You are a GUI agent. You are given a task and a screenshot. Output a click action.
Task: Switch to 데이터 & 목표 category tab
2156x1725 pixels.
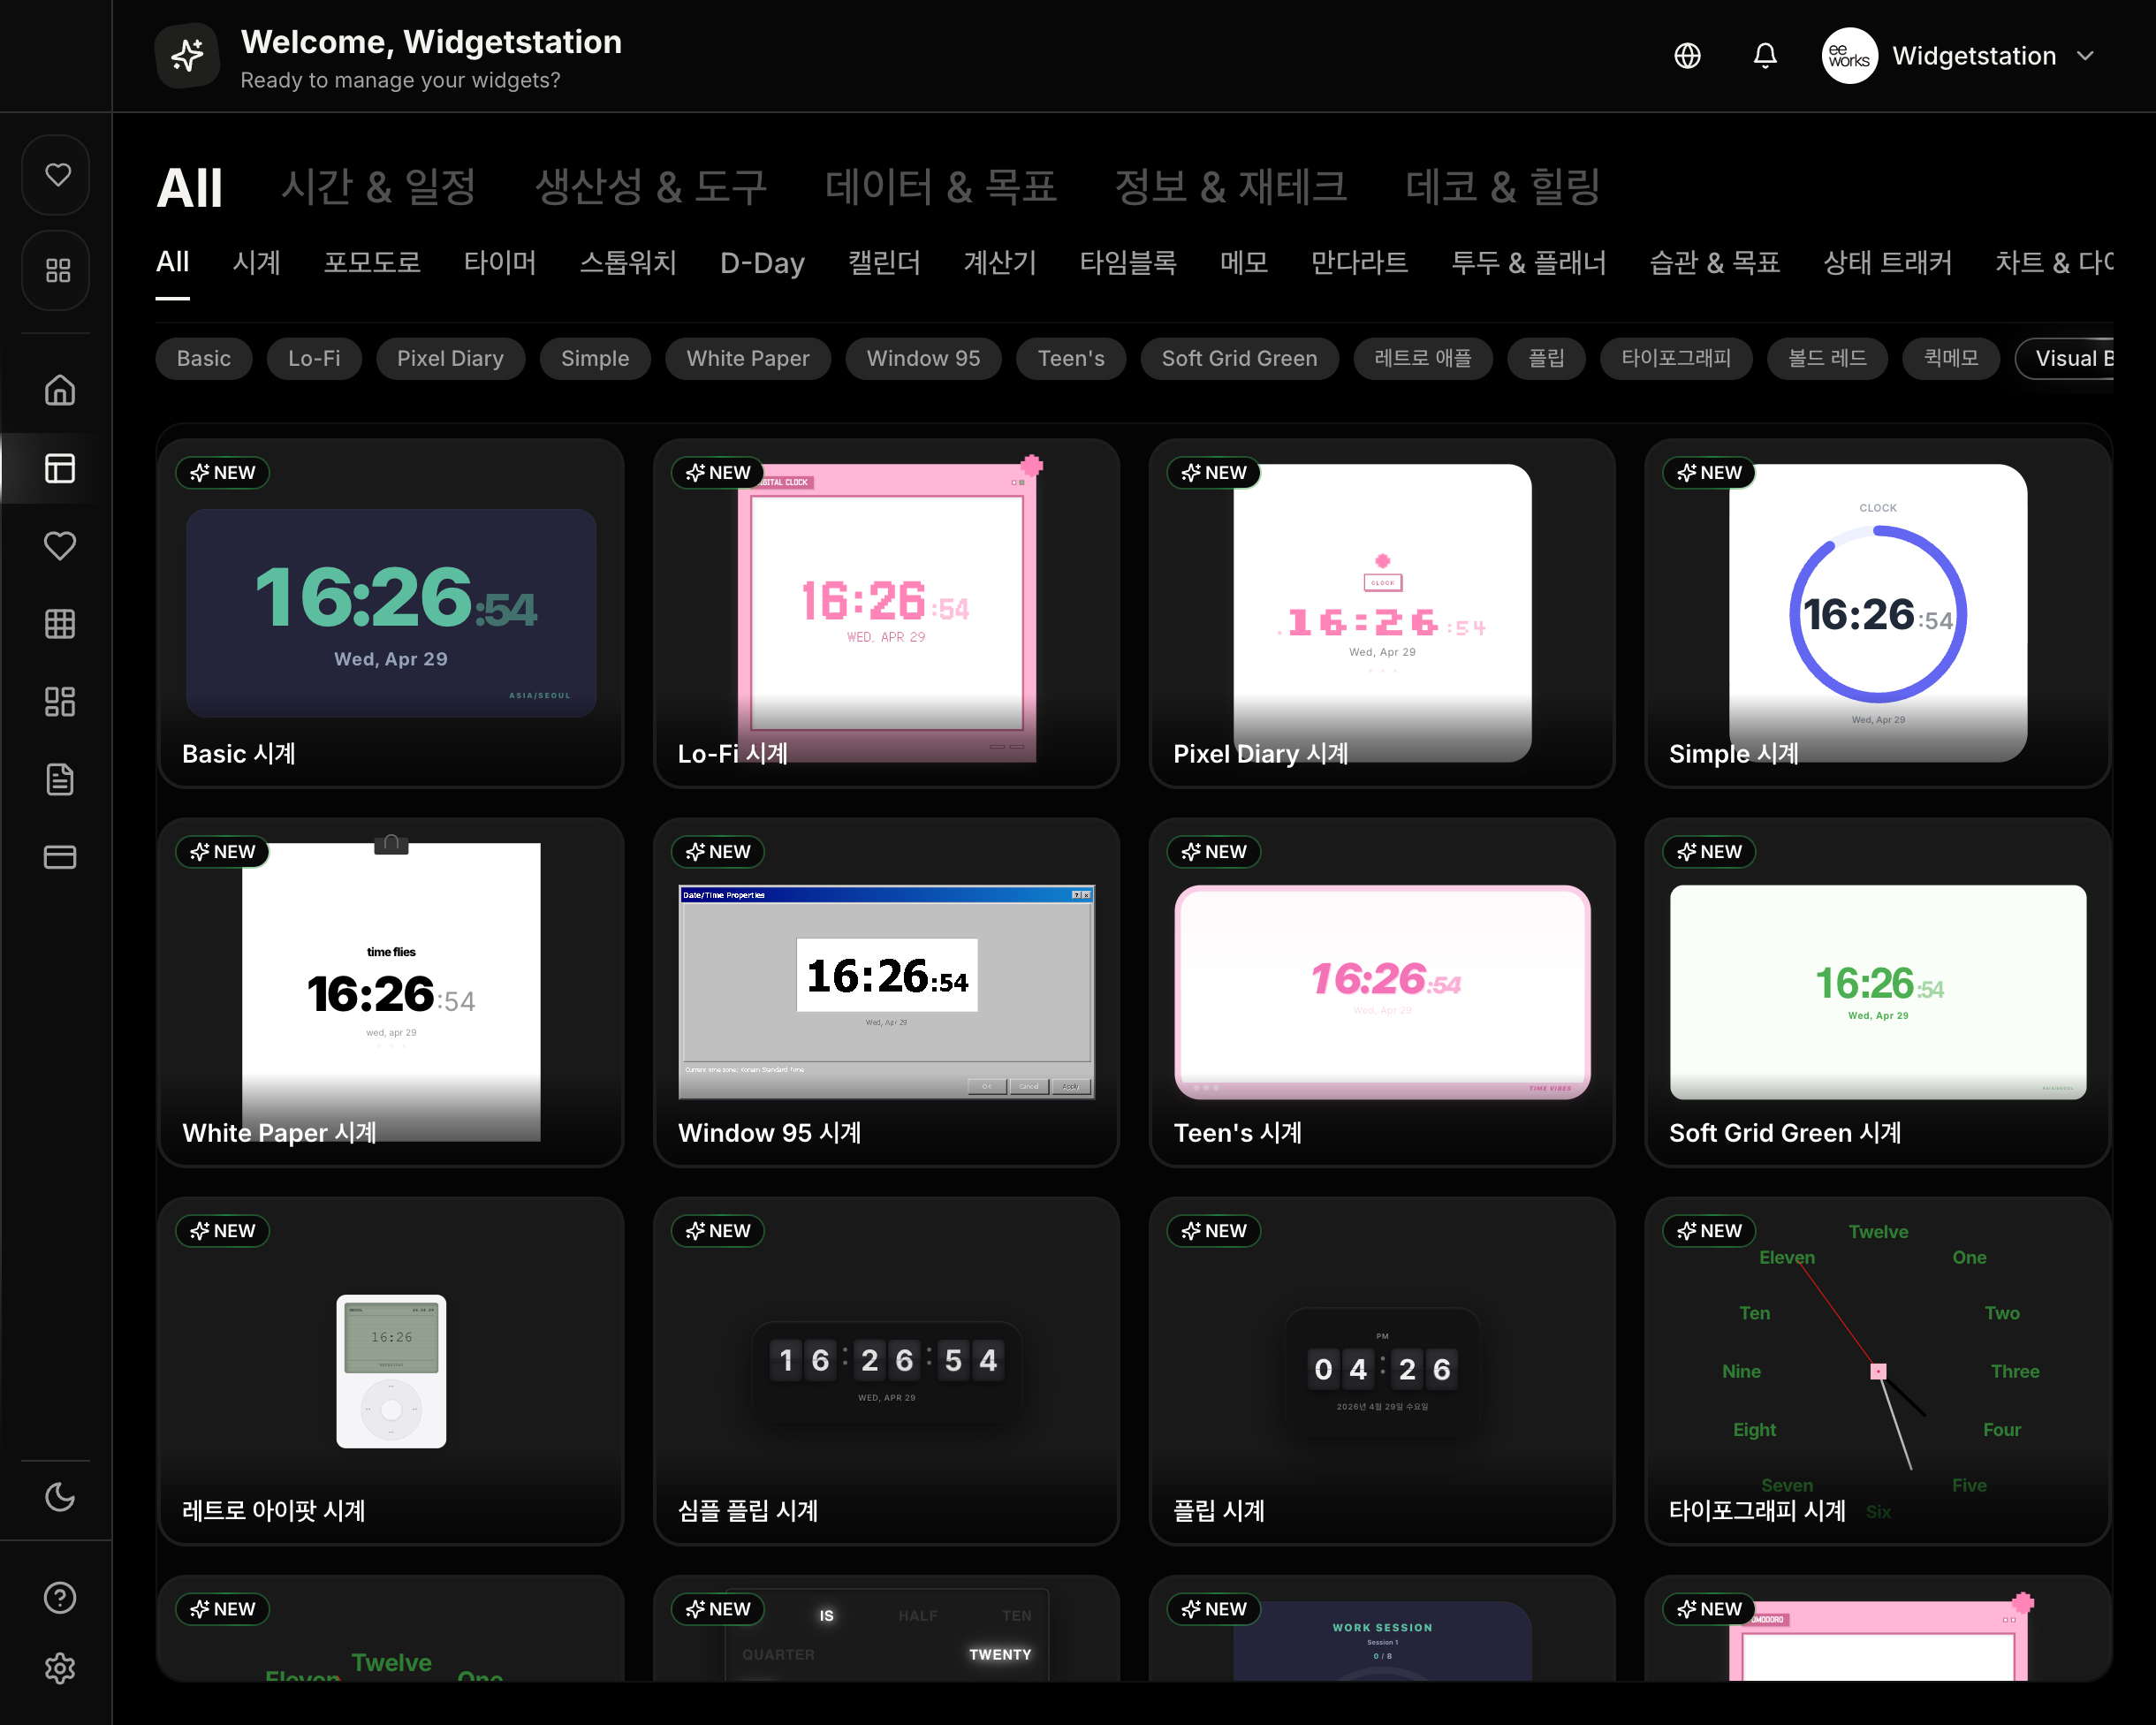(x=940, y=187)
